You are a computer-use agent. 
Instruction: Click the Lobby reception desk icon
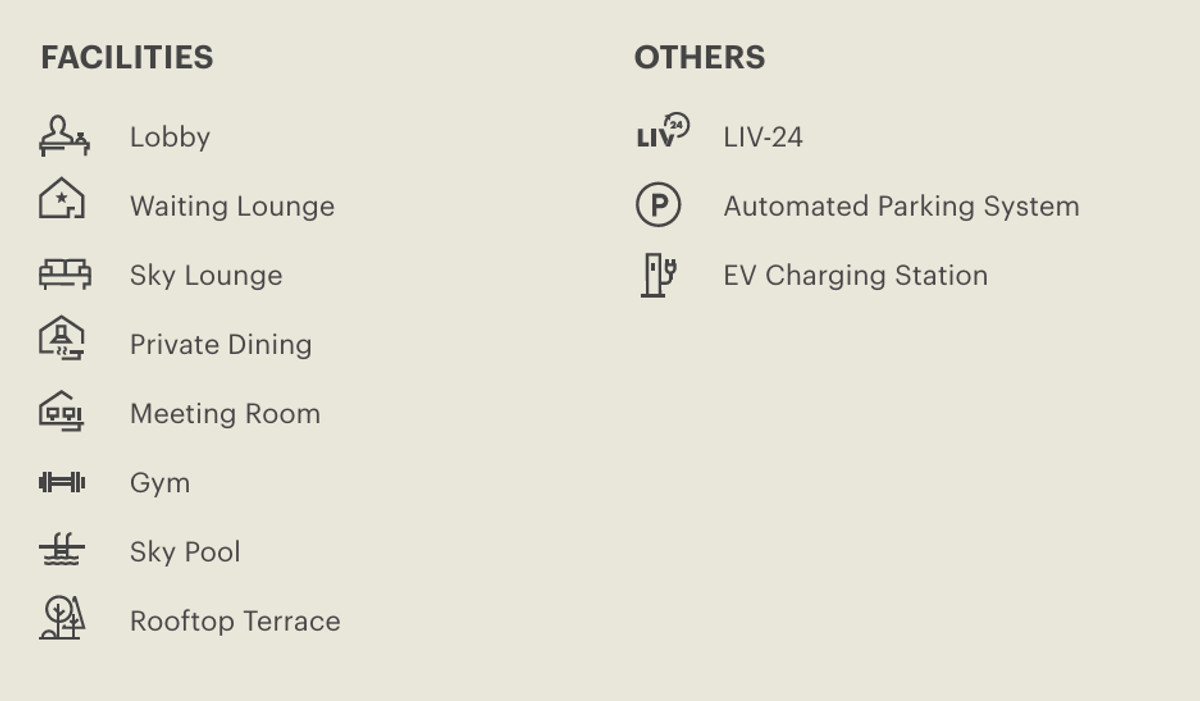[64, 136]
